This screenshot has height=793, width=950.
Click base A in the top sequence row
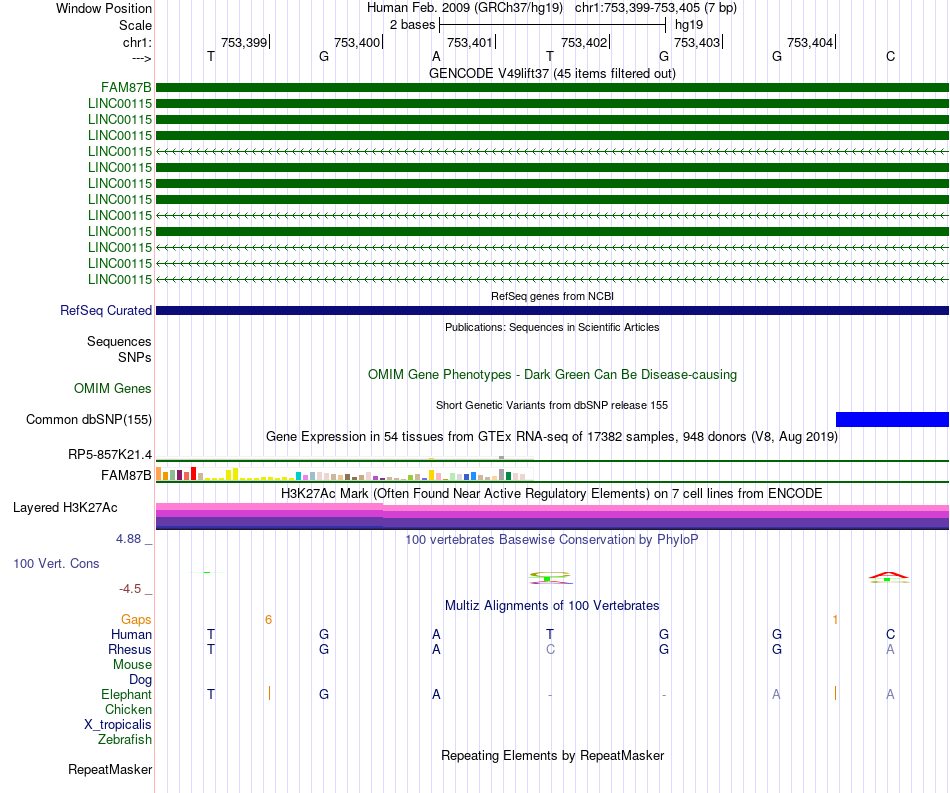[436, 56]
